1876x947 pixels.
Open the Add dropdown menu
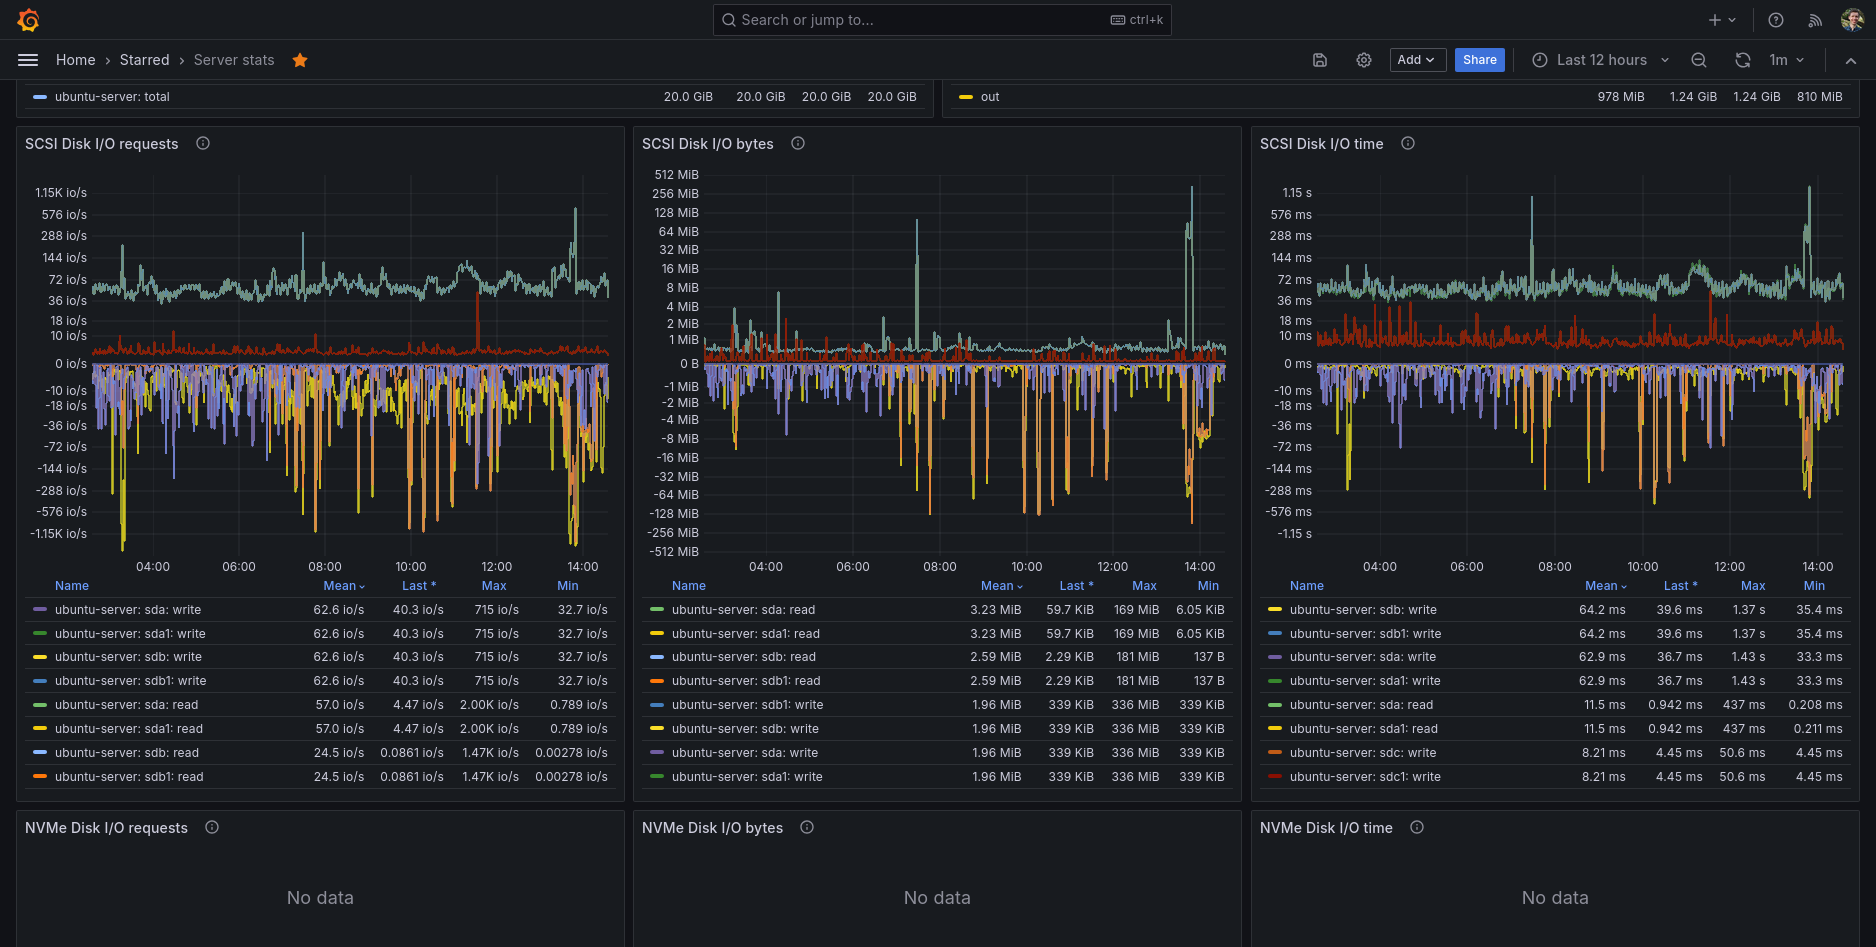coord(1416,60)
